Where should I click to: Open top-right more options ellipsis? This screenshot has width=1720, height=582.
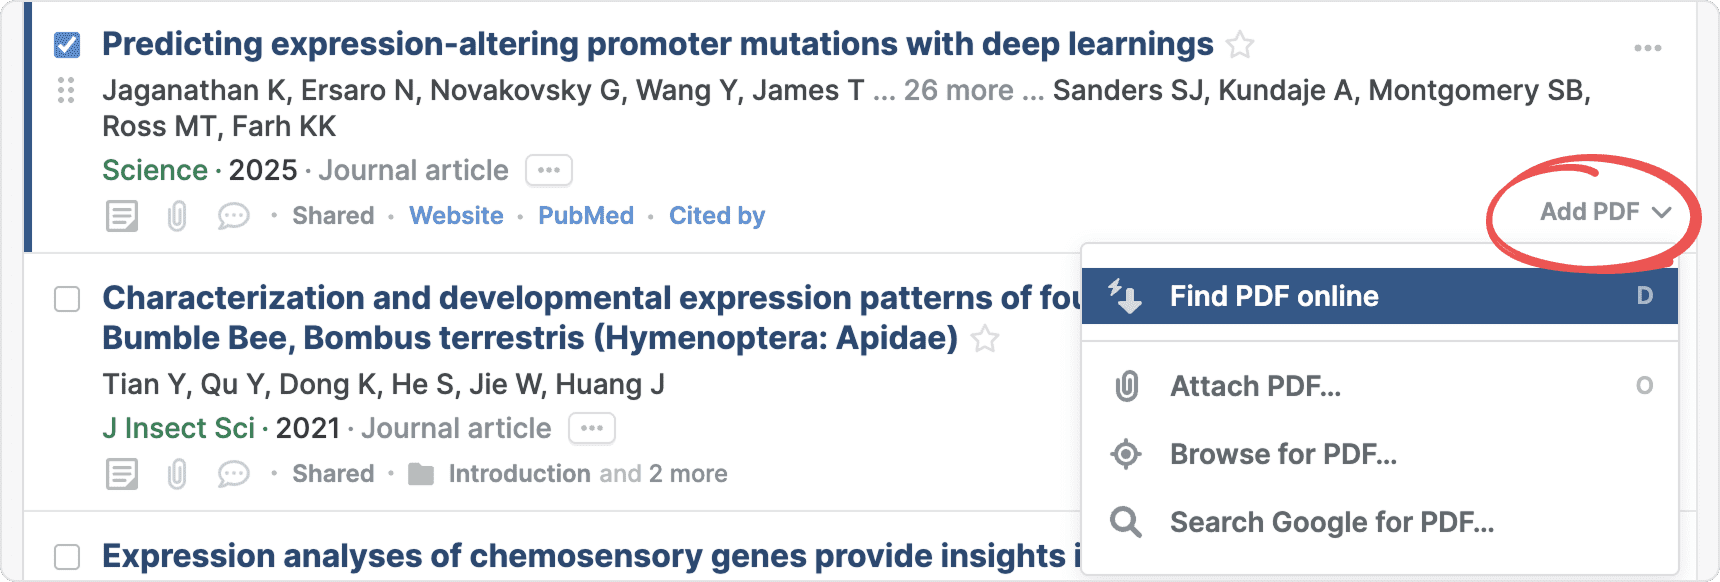click(1647, 48)
